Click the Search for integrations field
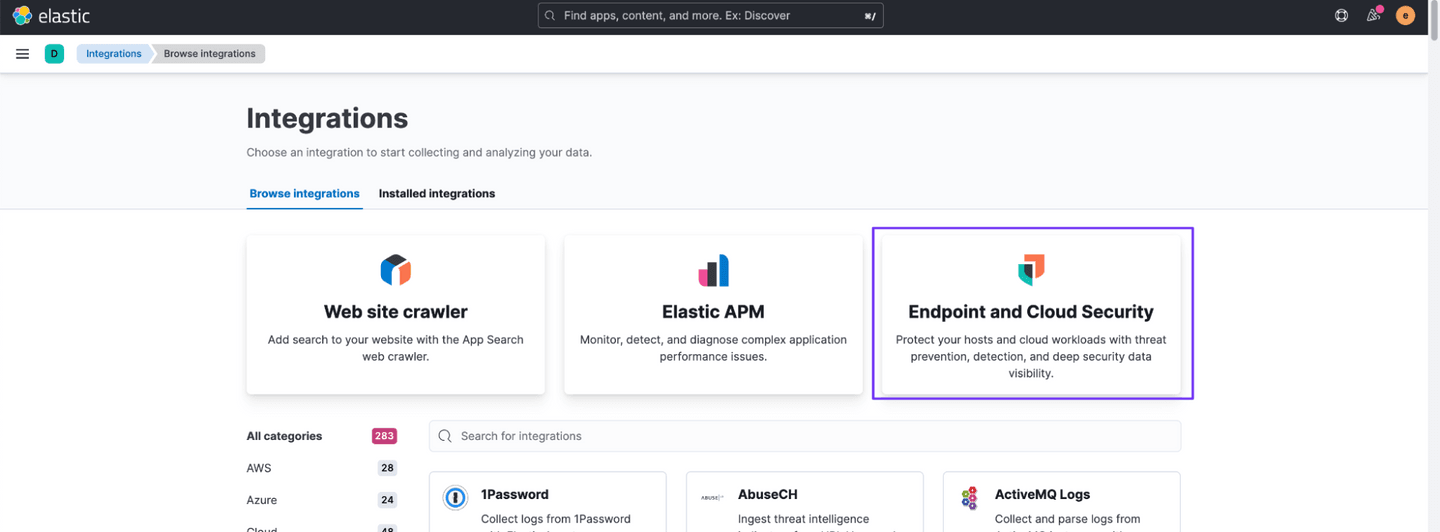Screen dimensions: 1440x532 804,436
